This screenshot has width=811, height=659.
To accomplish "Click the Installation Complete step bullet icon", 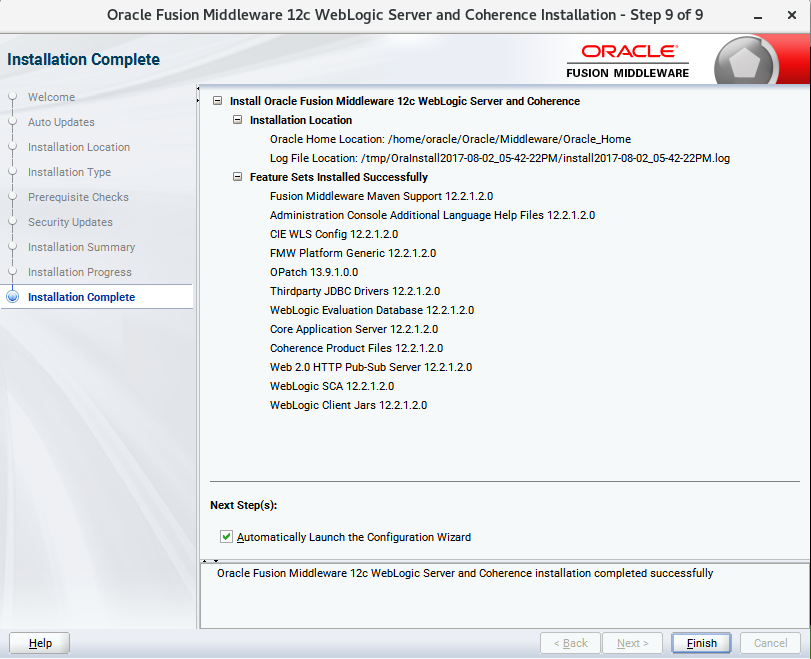I will point(13,297).
